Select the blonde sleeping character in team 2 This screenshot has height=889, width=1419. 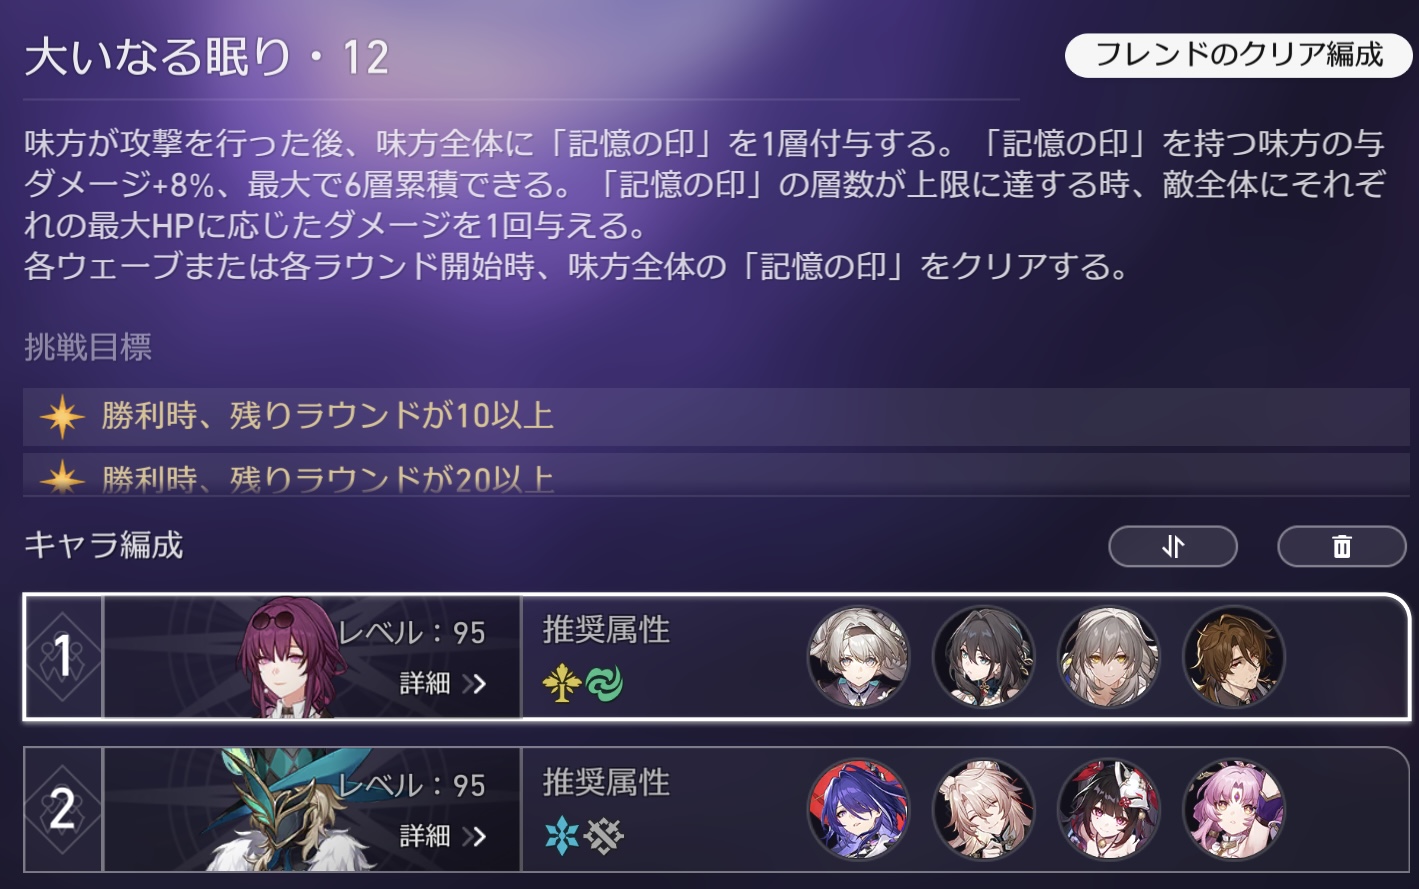pos(984,810)
